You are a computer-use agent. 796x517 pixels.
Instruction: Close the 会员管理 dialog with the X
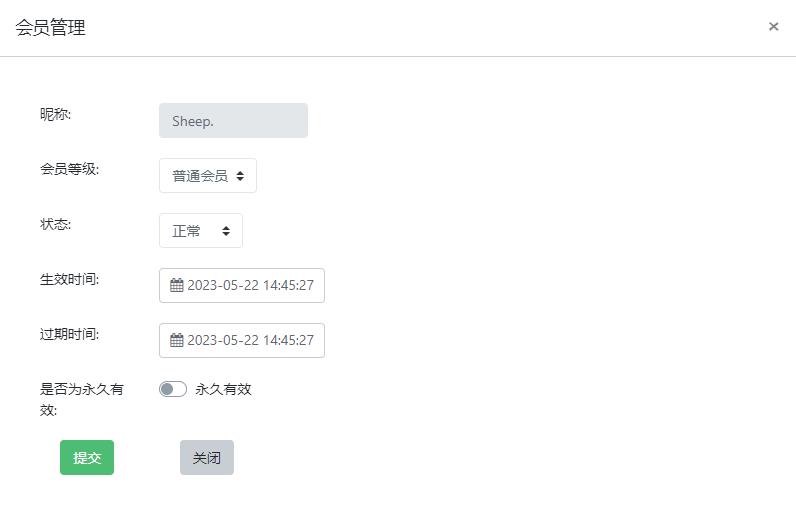click(x=773, y=26)
